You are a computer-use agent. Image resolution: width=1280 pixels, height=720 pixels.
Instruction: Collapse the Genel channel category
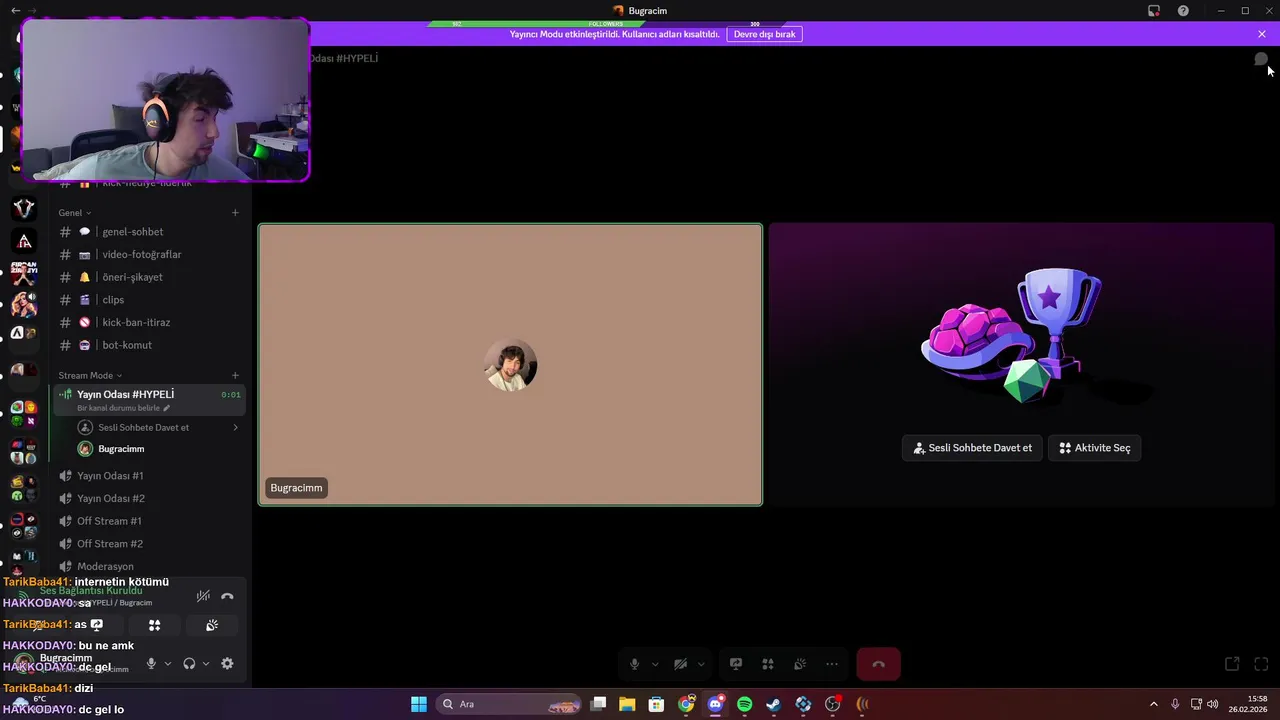(x=75, y=212)
